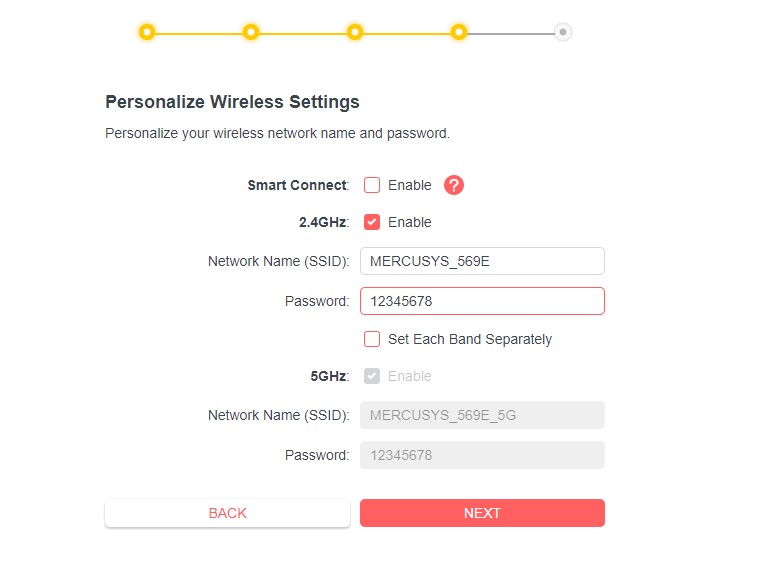Jump to the second progress step dot
The width and height of the screenshot is (776, 568).
click(x=251, y=32)
